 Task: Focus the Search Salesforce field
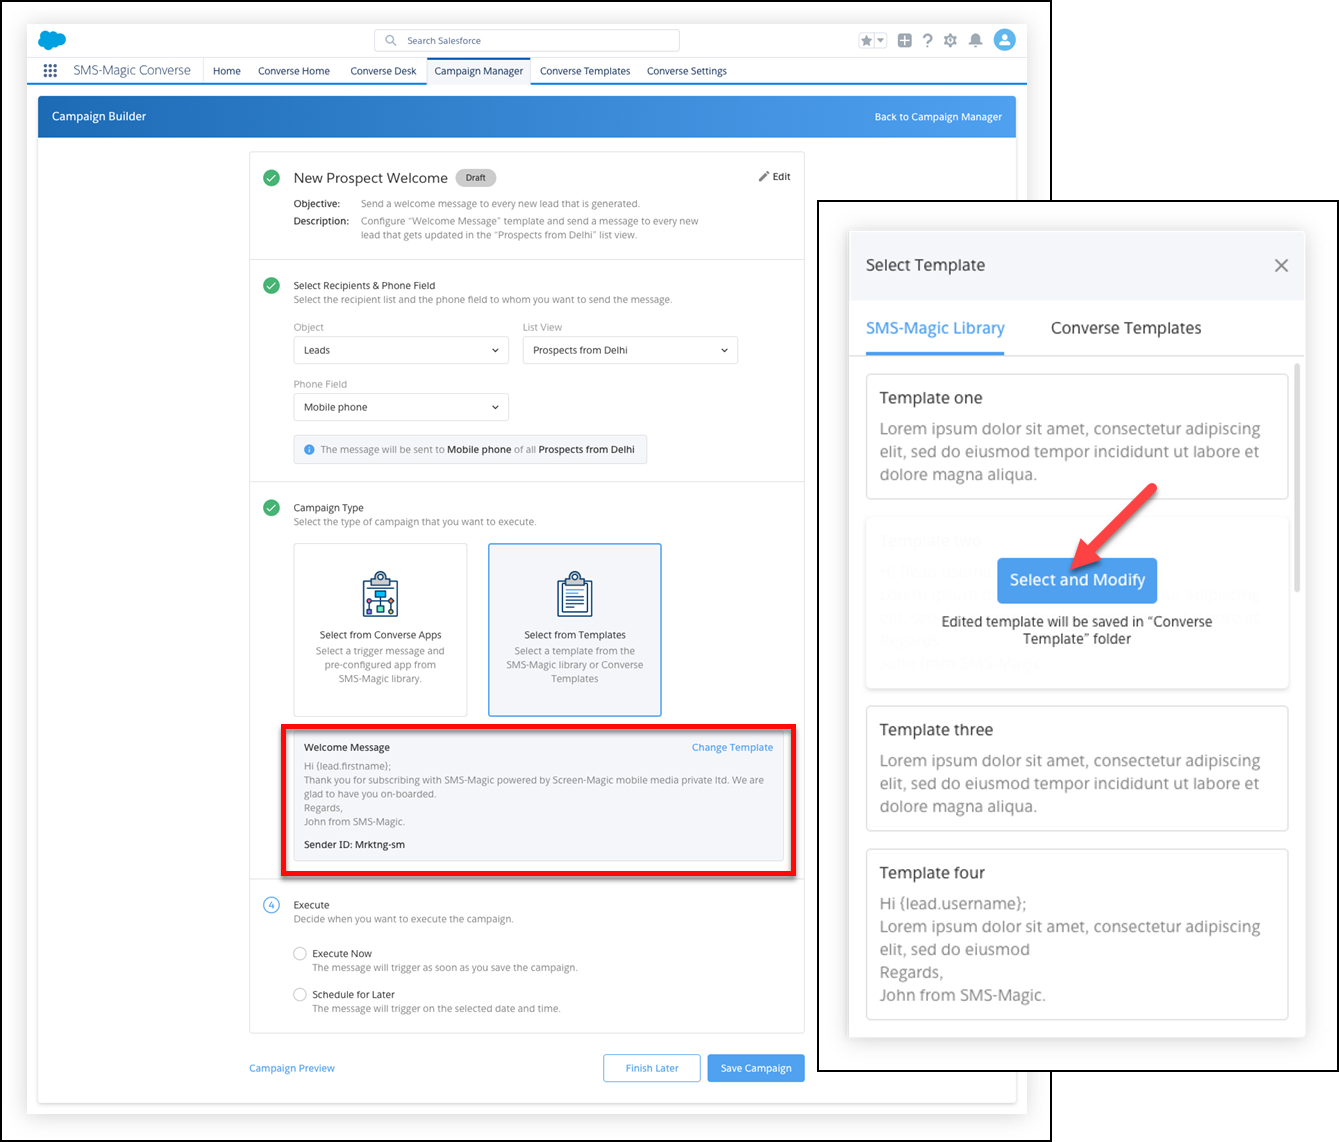click(527, 41)
